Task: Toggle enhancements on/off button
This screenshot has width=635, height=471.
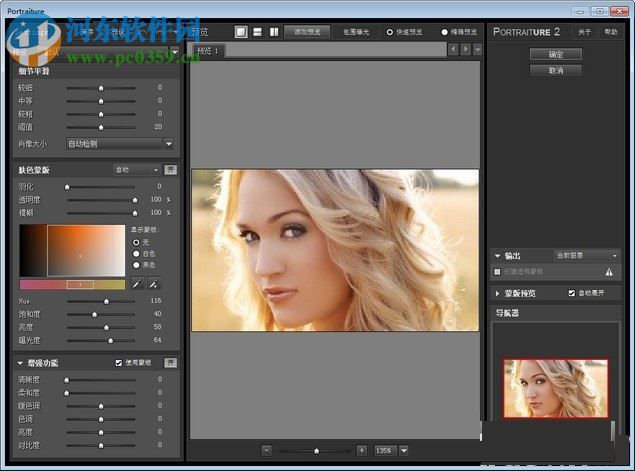Action: click(170, 362)
